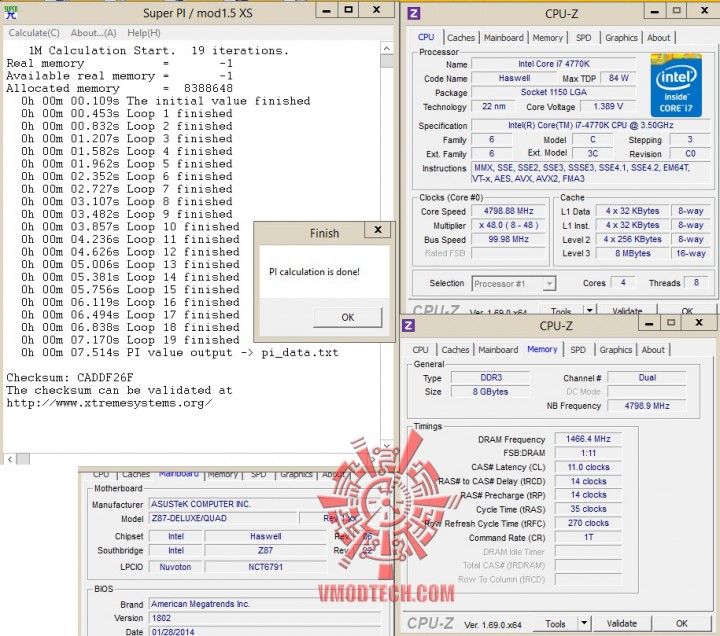Click motherboard Model Z87-DELUXE/QUAD field
Screen dimensions: 720x636
(x=223, y=518)
